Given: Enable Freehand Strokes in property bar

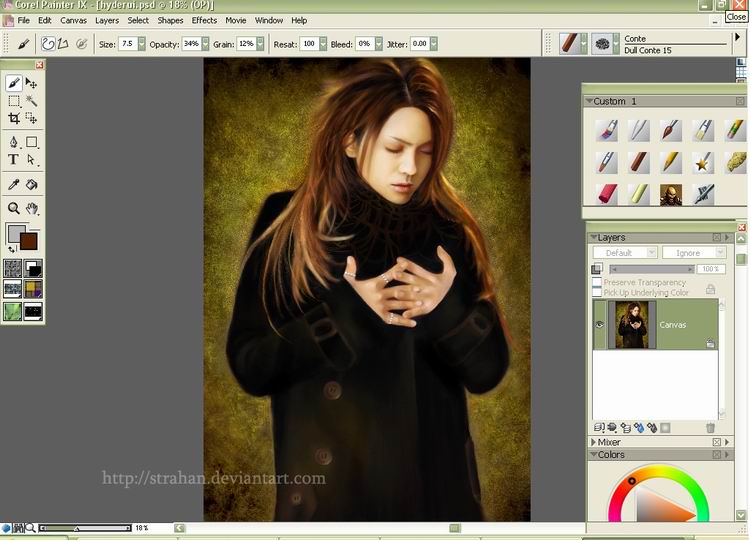Looking at the screenshot, I should click(x=48, y=44).
